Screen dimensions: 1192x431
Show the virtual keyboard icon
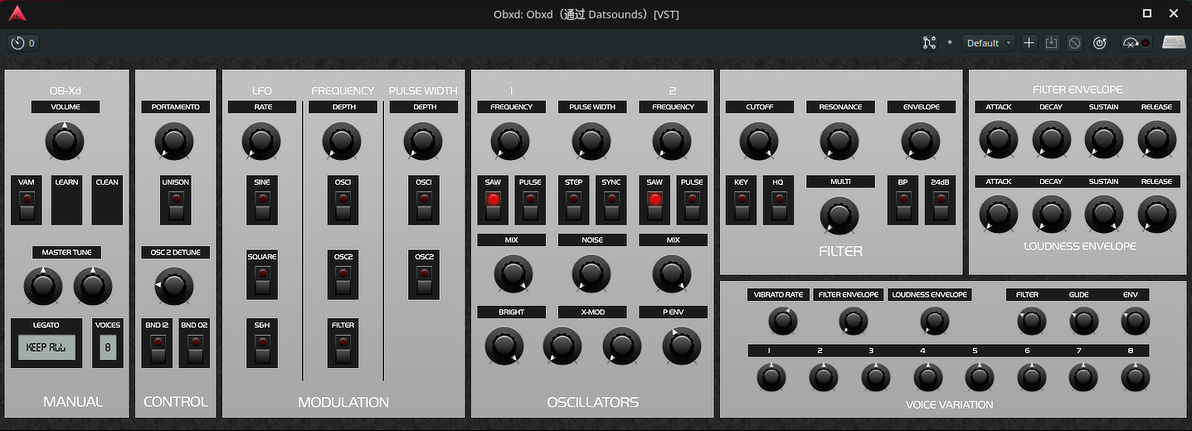pos(1175,43)
